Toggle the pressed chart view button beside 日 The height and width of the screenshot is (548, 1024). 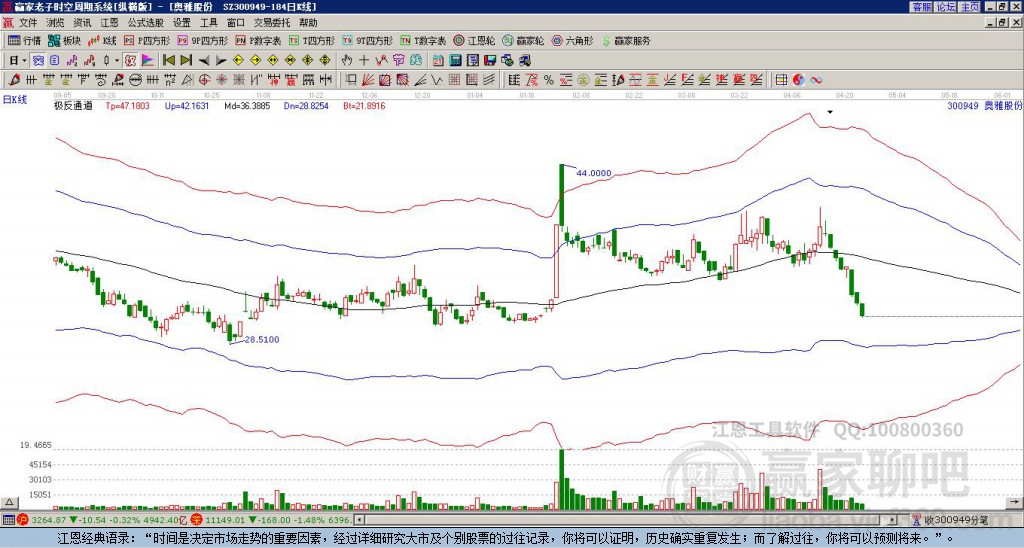(39, 61)
